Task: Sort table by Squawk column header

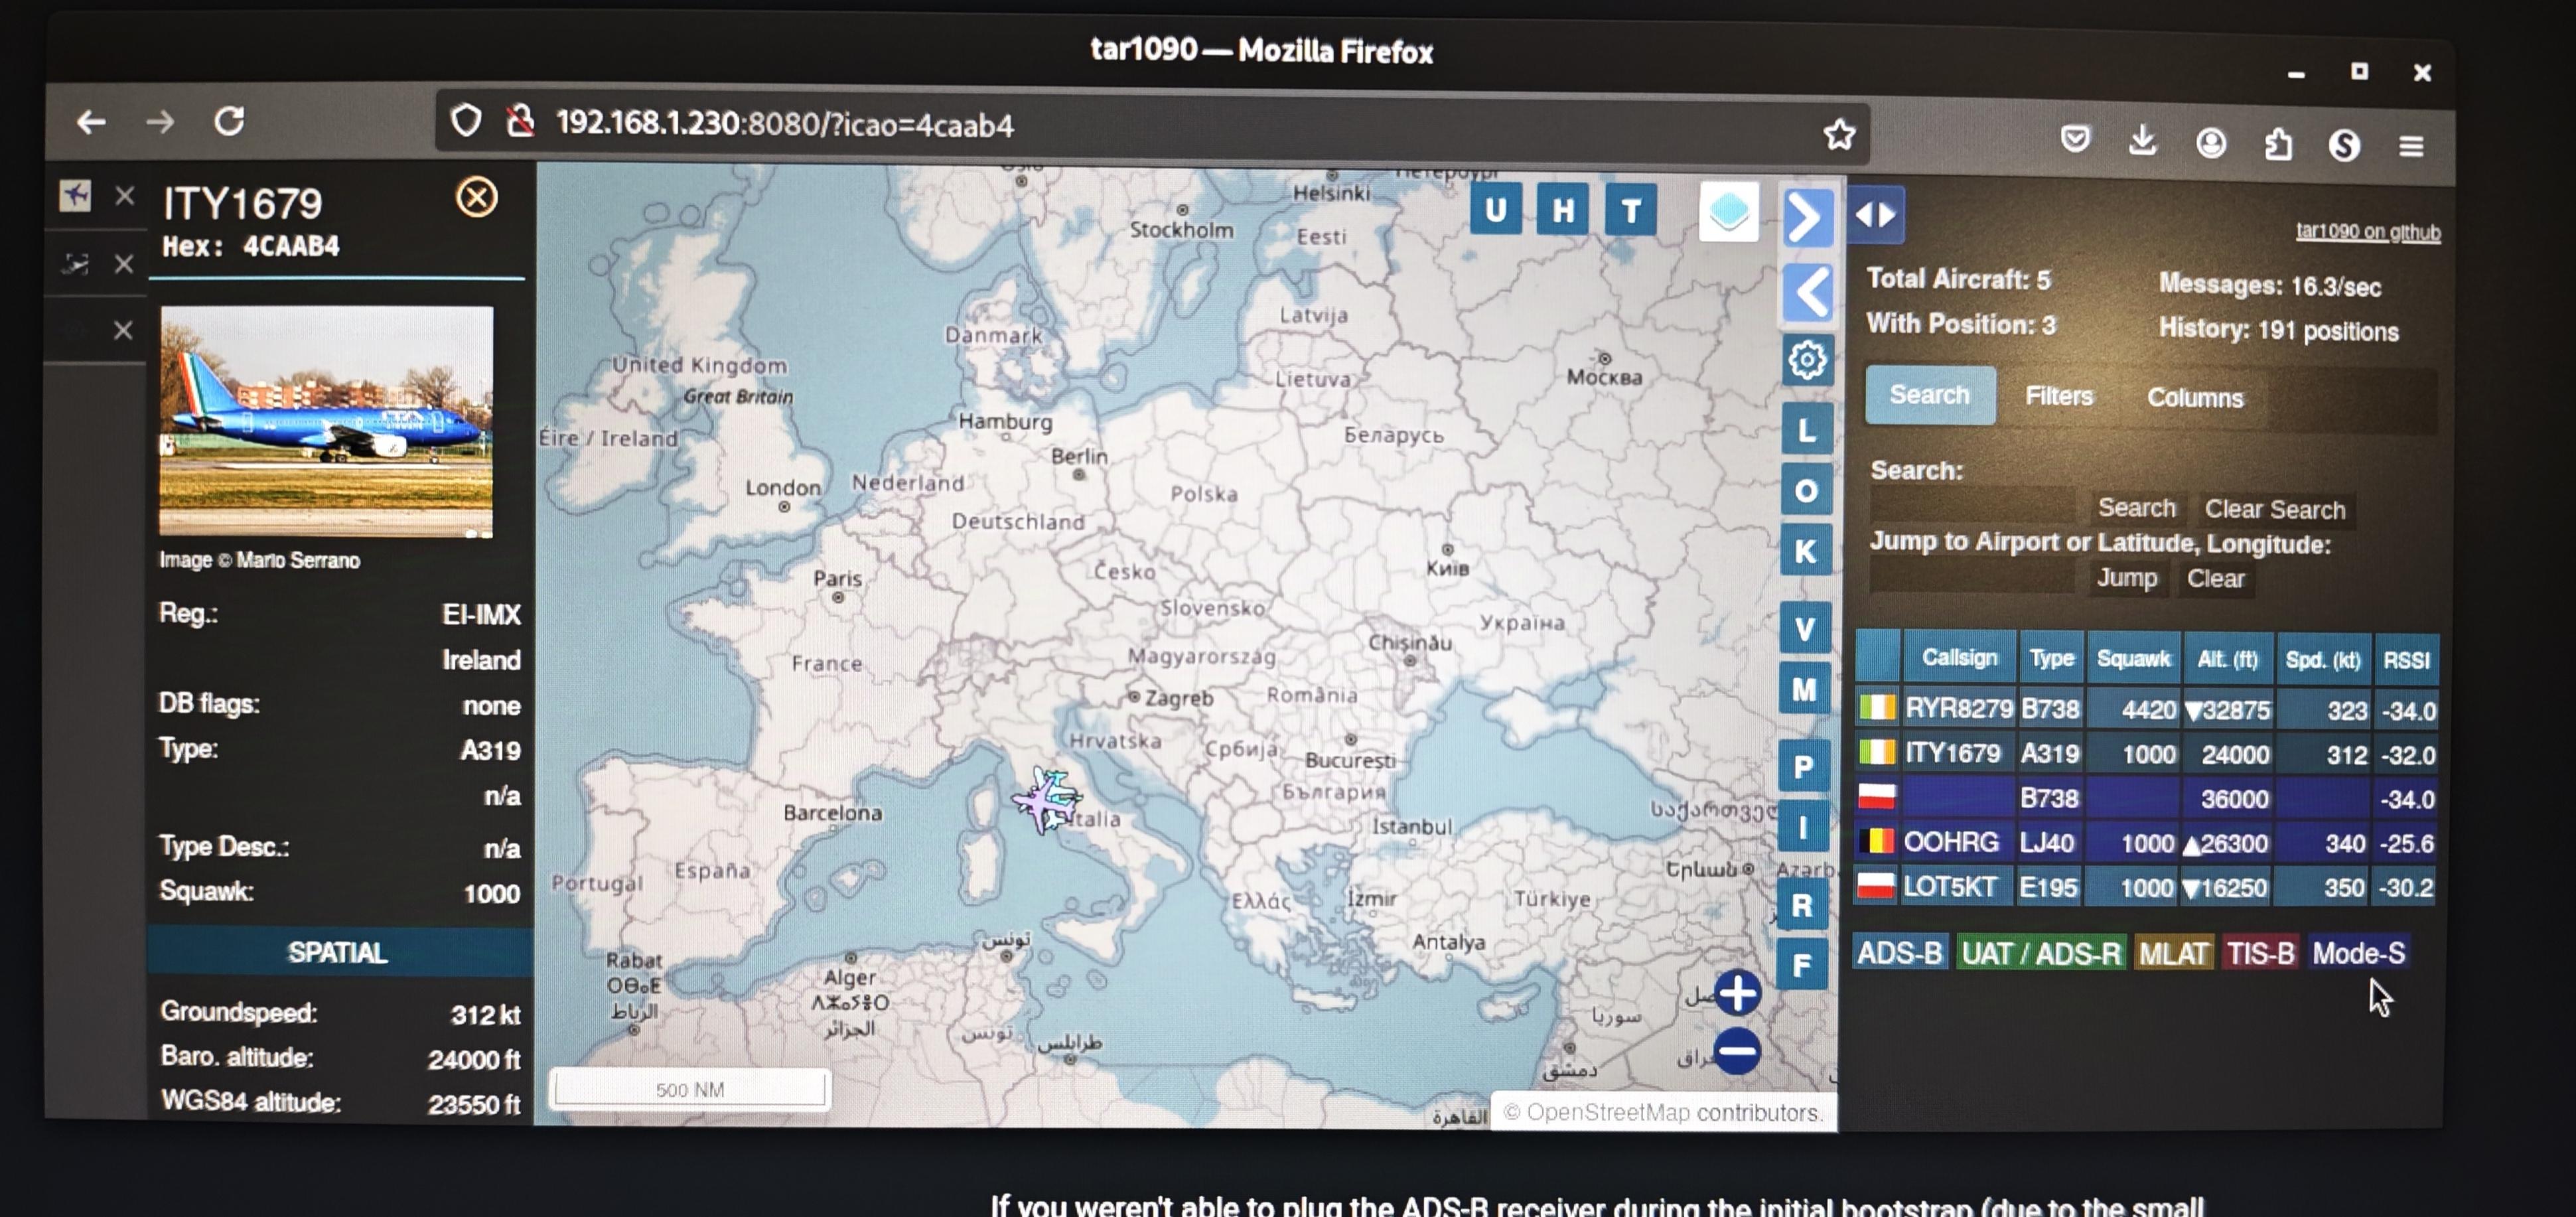Action: 2133,658
